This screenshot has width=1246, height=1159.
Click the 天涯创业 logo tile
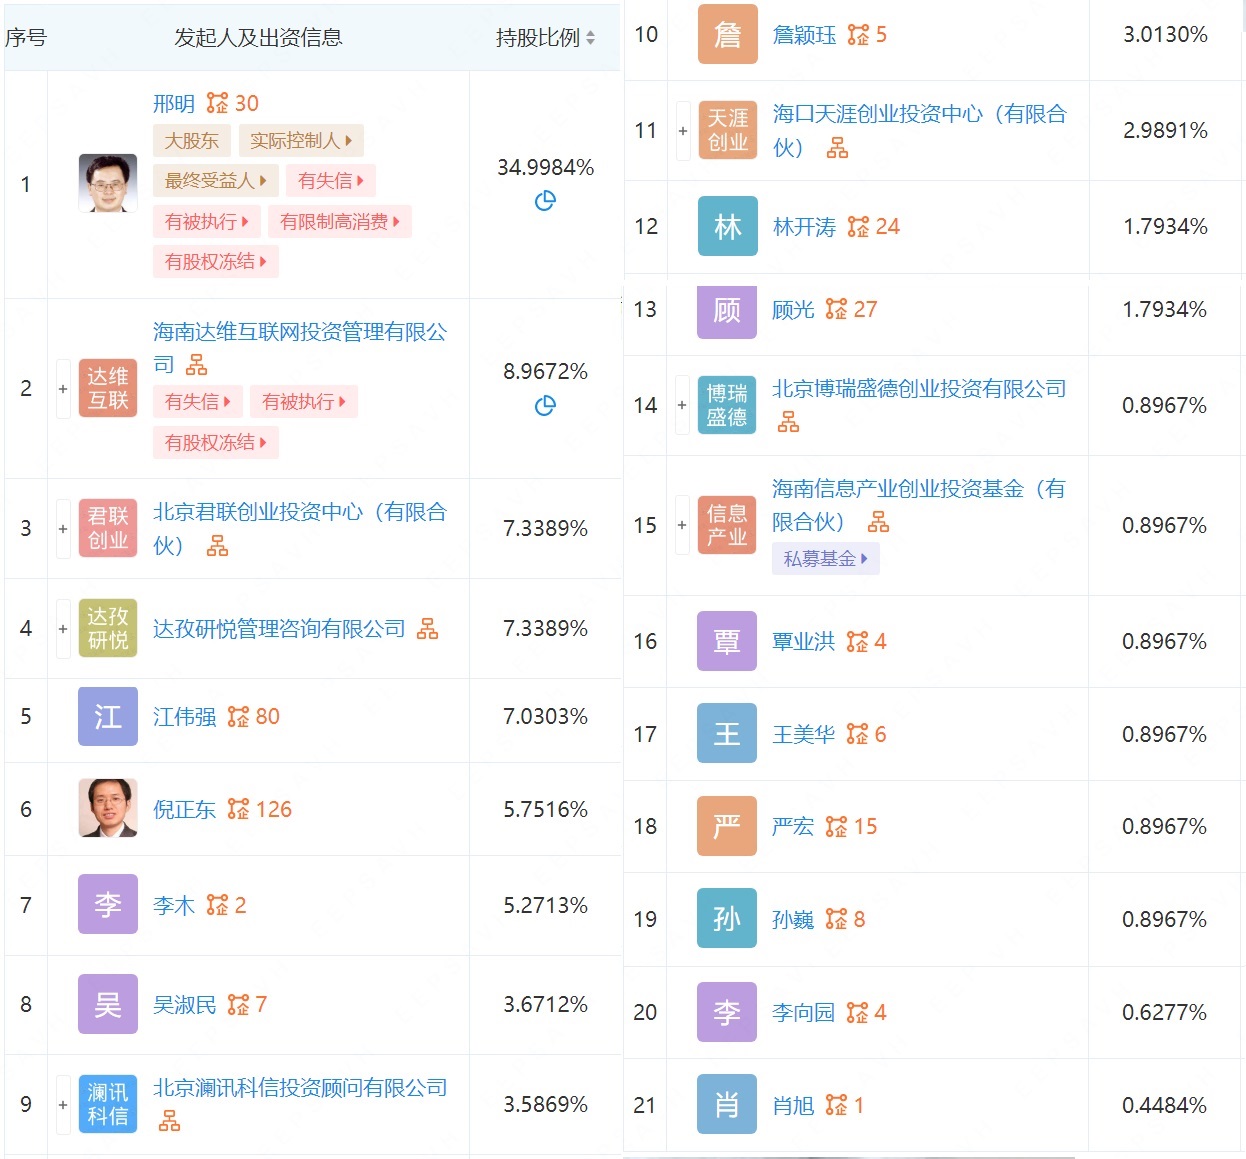(727, 131)
